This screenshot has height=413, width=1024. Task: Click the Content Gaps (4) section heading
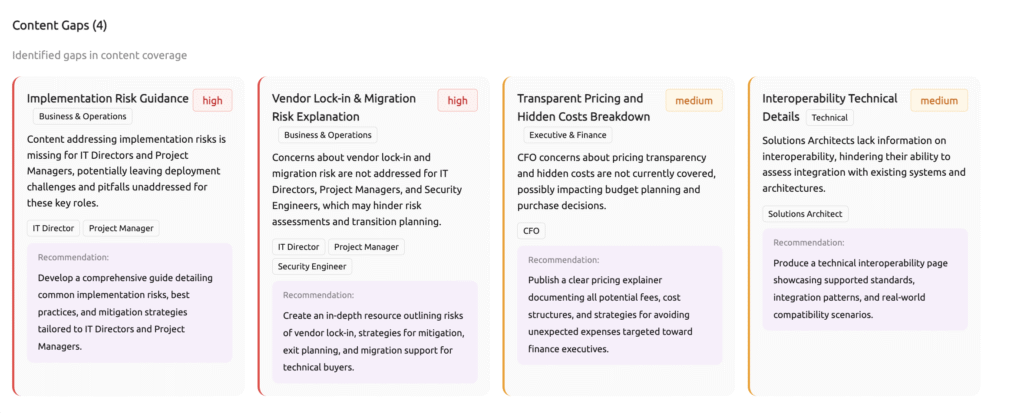click(59, 24)
